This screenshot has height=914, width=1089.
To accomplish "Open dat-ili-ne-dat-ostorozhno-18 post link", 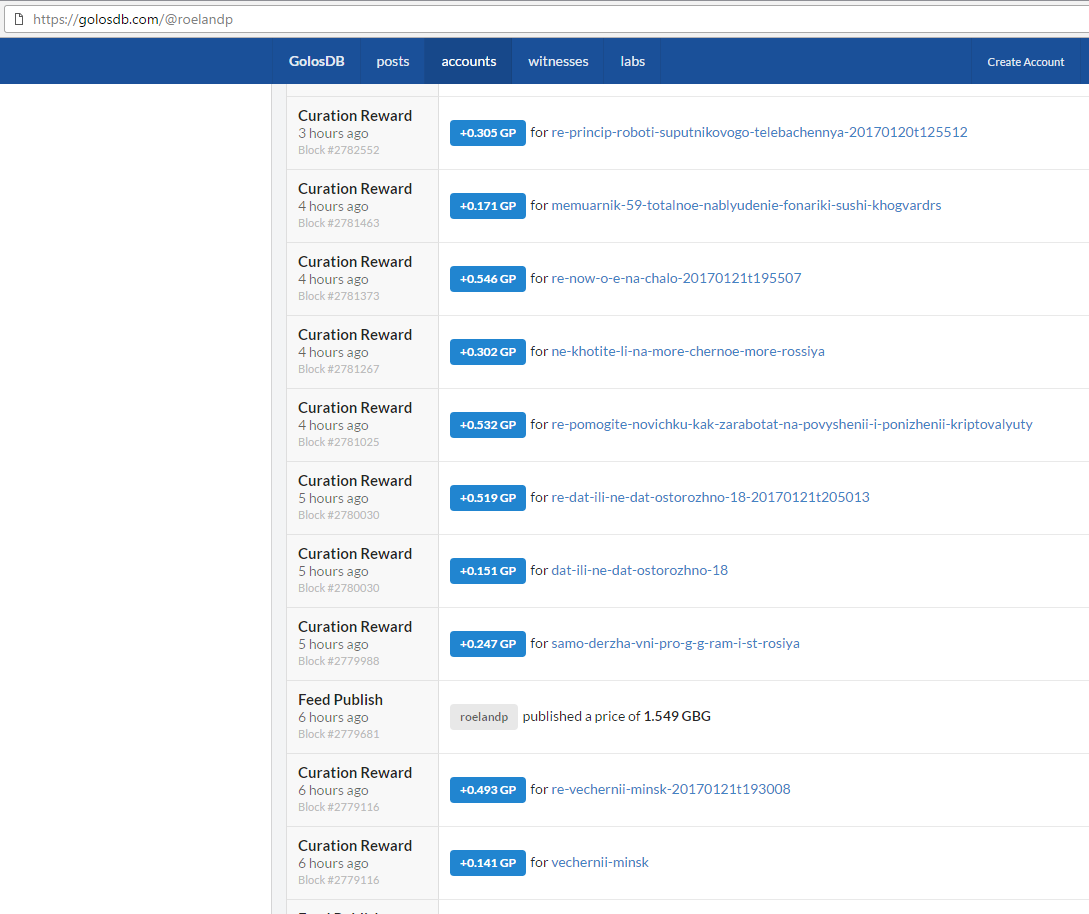I will click(x=639, y=570).
